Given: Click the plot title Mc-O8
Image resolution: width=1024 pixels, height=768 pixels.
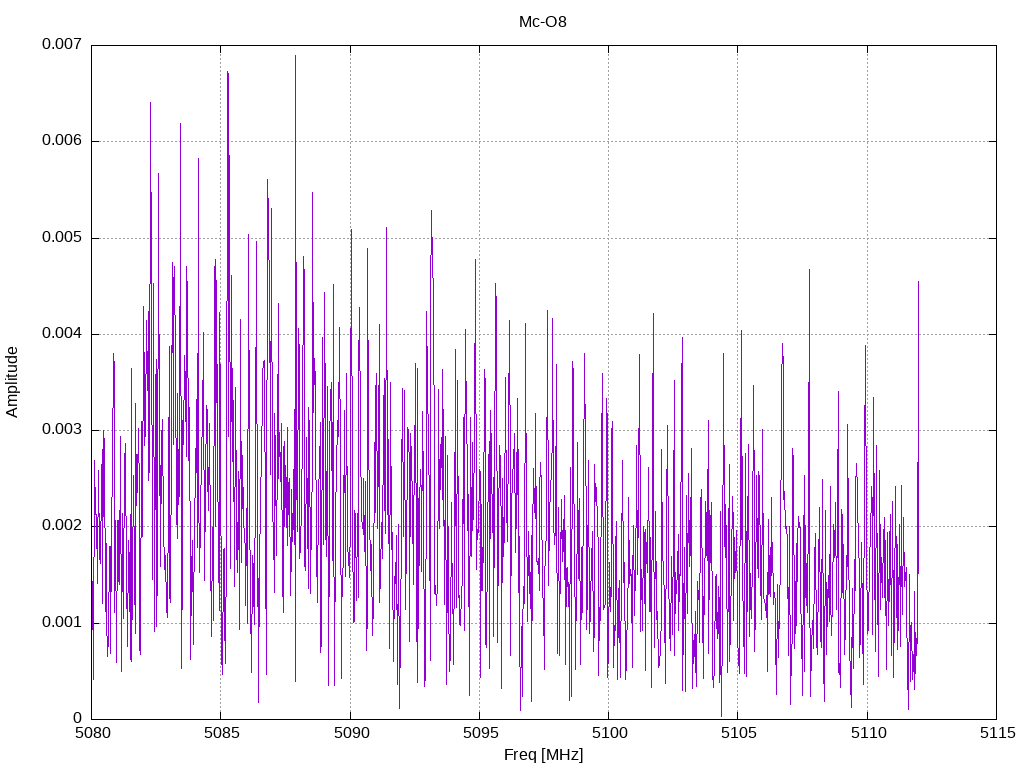Looking at the screenshot, I should point(543,22).
